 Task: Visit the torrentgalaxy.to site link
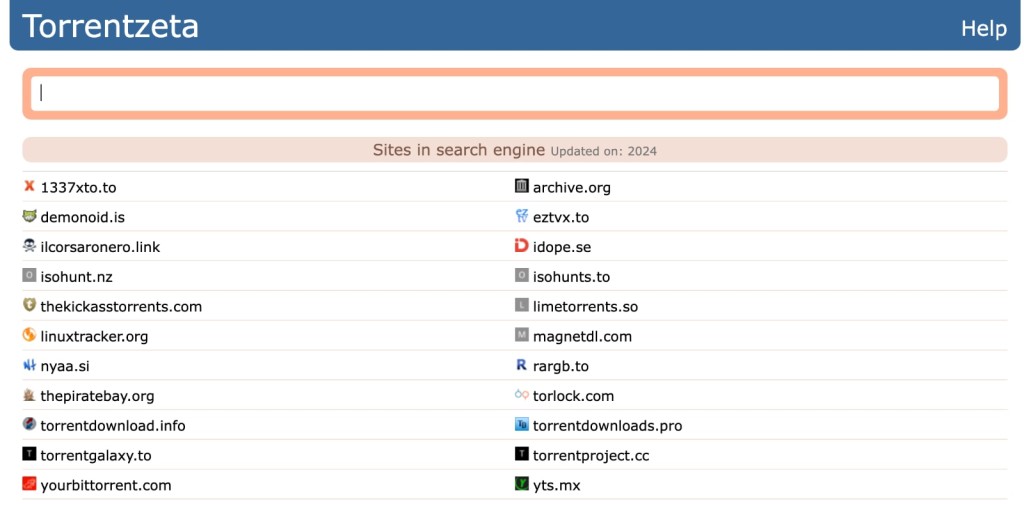click(96, 455)
